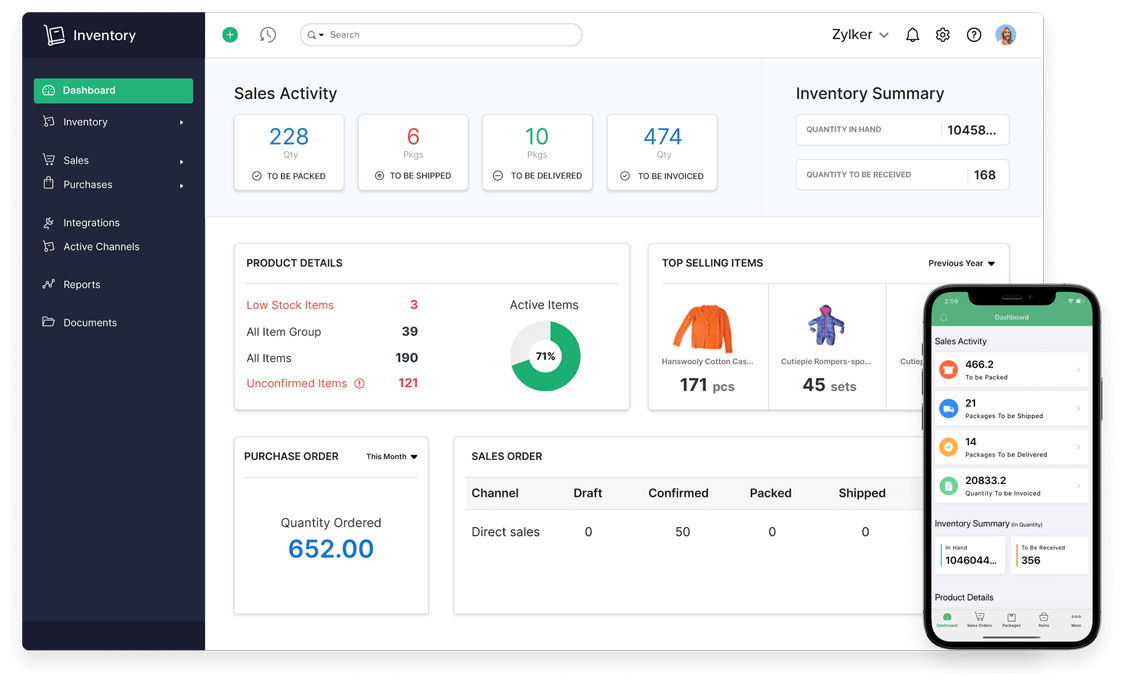This screenshot has height=682, width=1124.
Task: Open the recent activities history icon
Action: coord(267,34)
